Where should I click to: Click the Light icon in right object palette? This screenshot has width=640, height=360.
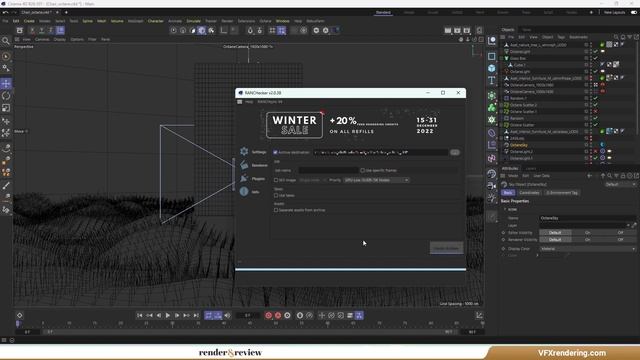[492, 198]
